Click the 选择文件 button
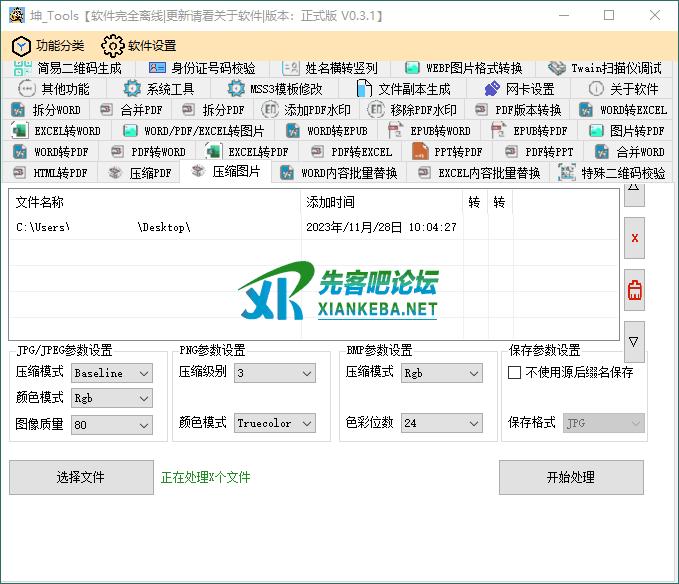 81,477
